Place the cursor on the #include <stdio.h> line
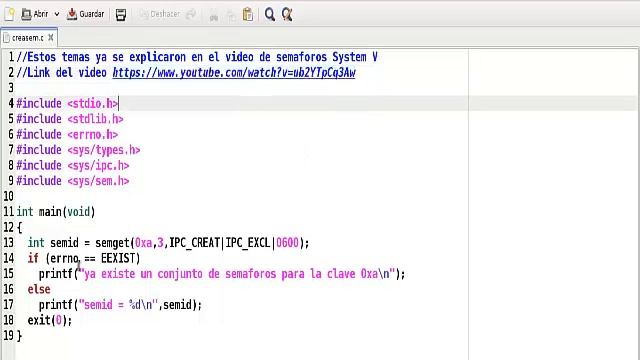Image resolution: width=640 pixels, height=360 pixels. click(67, 103)
